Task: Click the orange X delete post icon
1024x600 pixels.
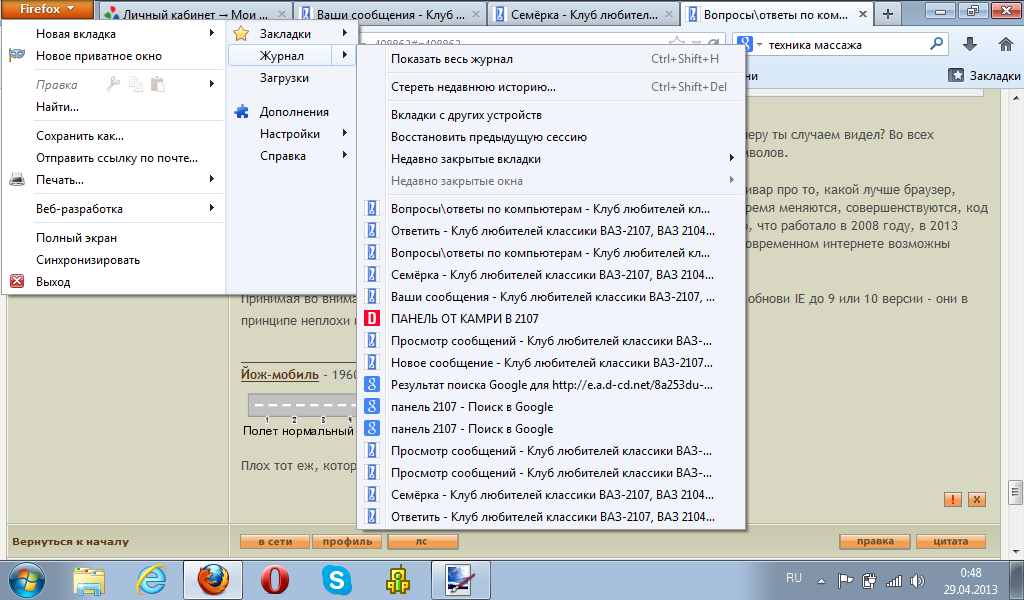Action: pyautogui.click(x=977, y=499)
